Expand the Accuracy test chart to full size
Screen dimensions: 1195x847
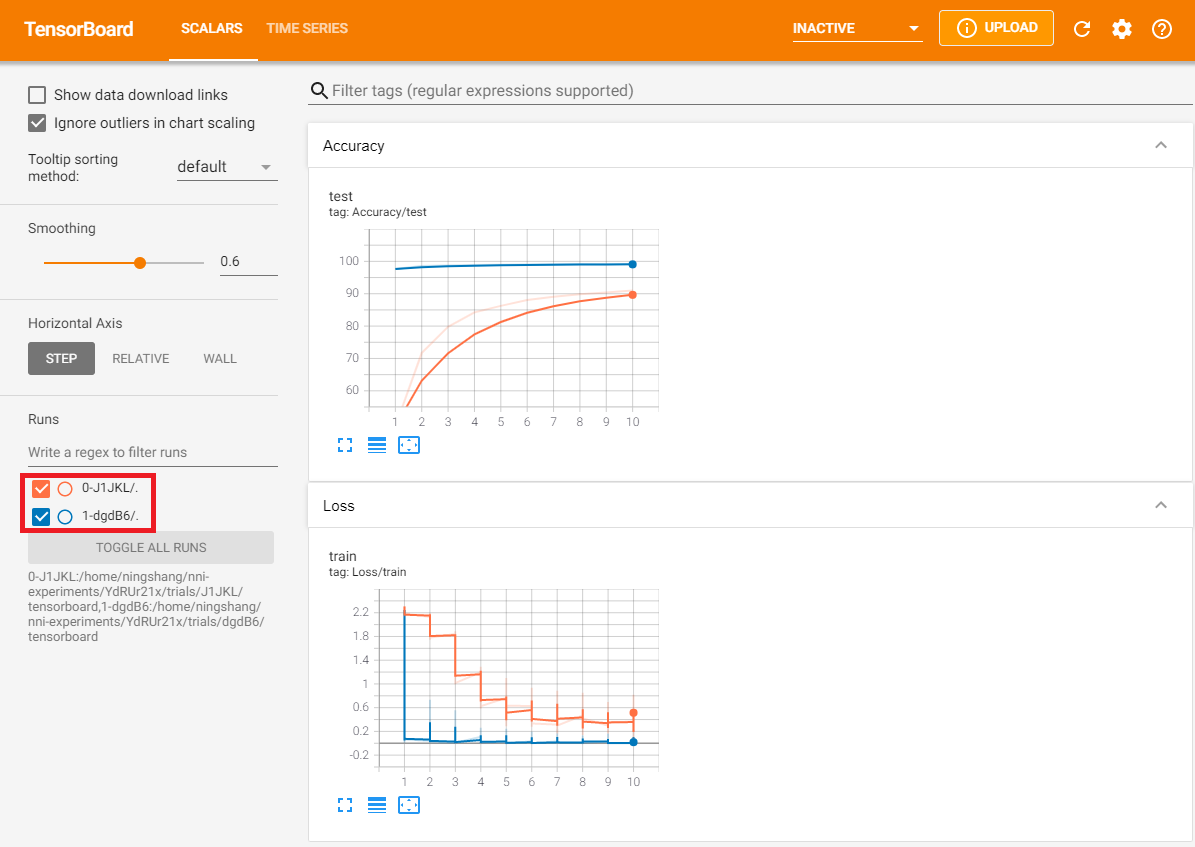tap(346, 446)
